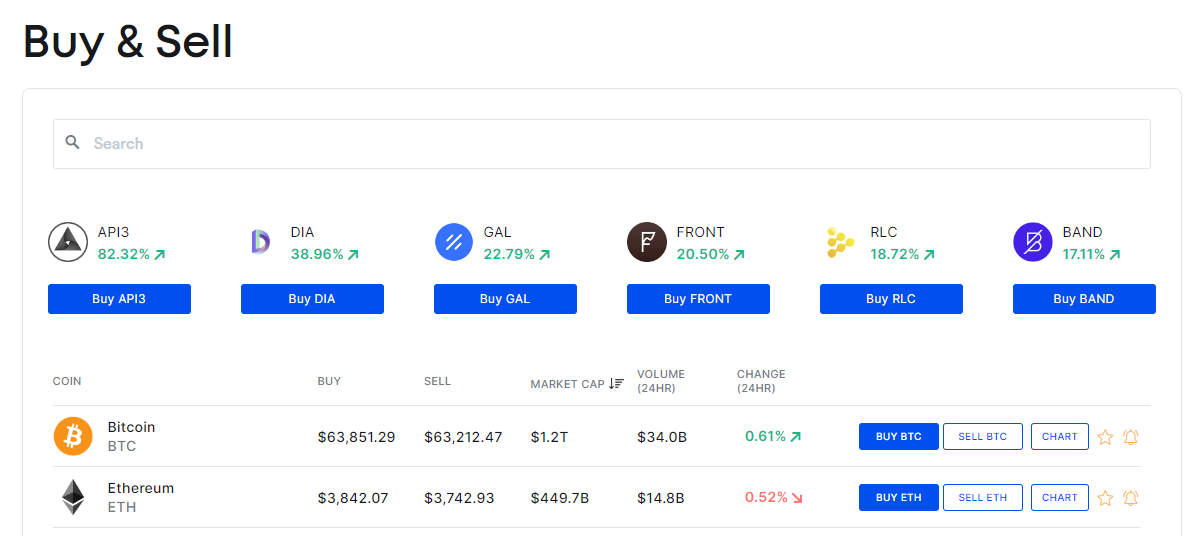The image size is (1204, 536).
Task: Click the API3 coin logo
Action: pyautogui.click(x=68, y=242)
